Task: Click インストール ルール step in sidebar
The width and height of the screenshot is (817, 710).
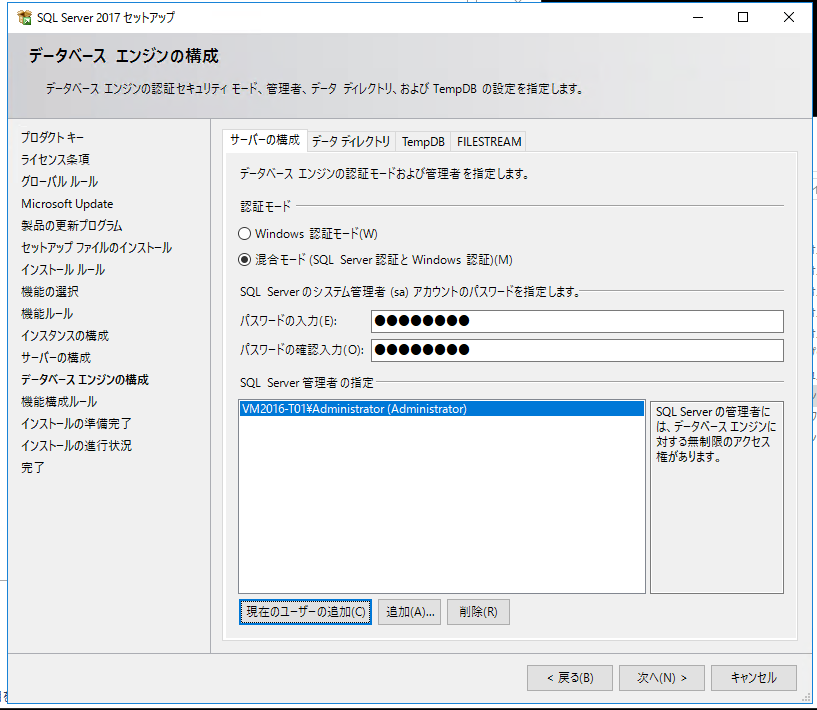Action: 63,270
